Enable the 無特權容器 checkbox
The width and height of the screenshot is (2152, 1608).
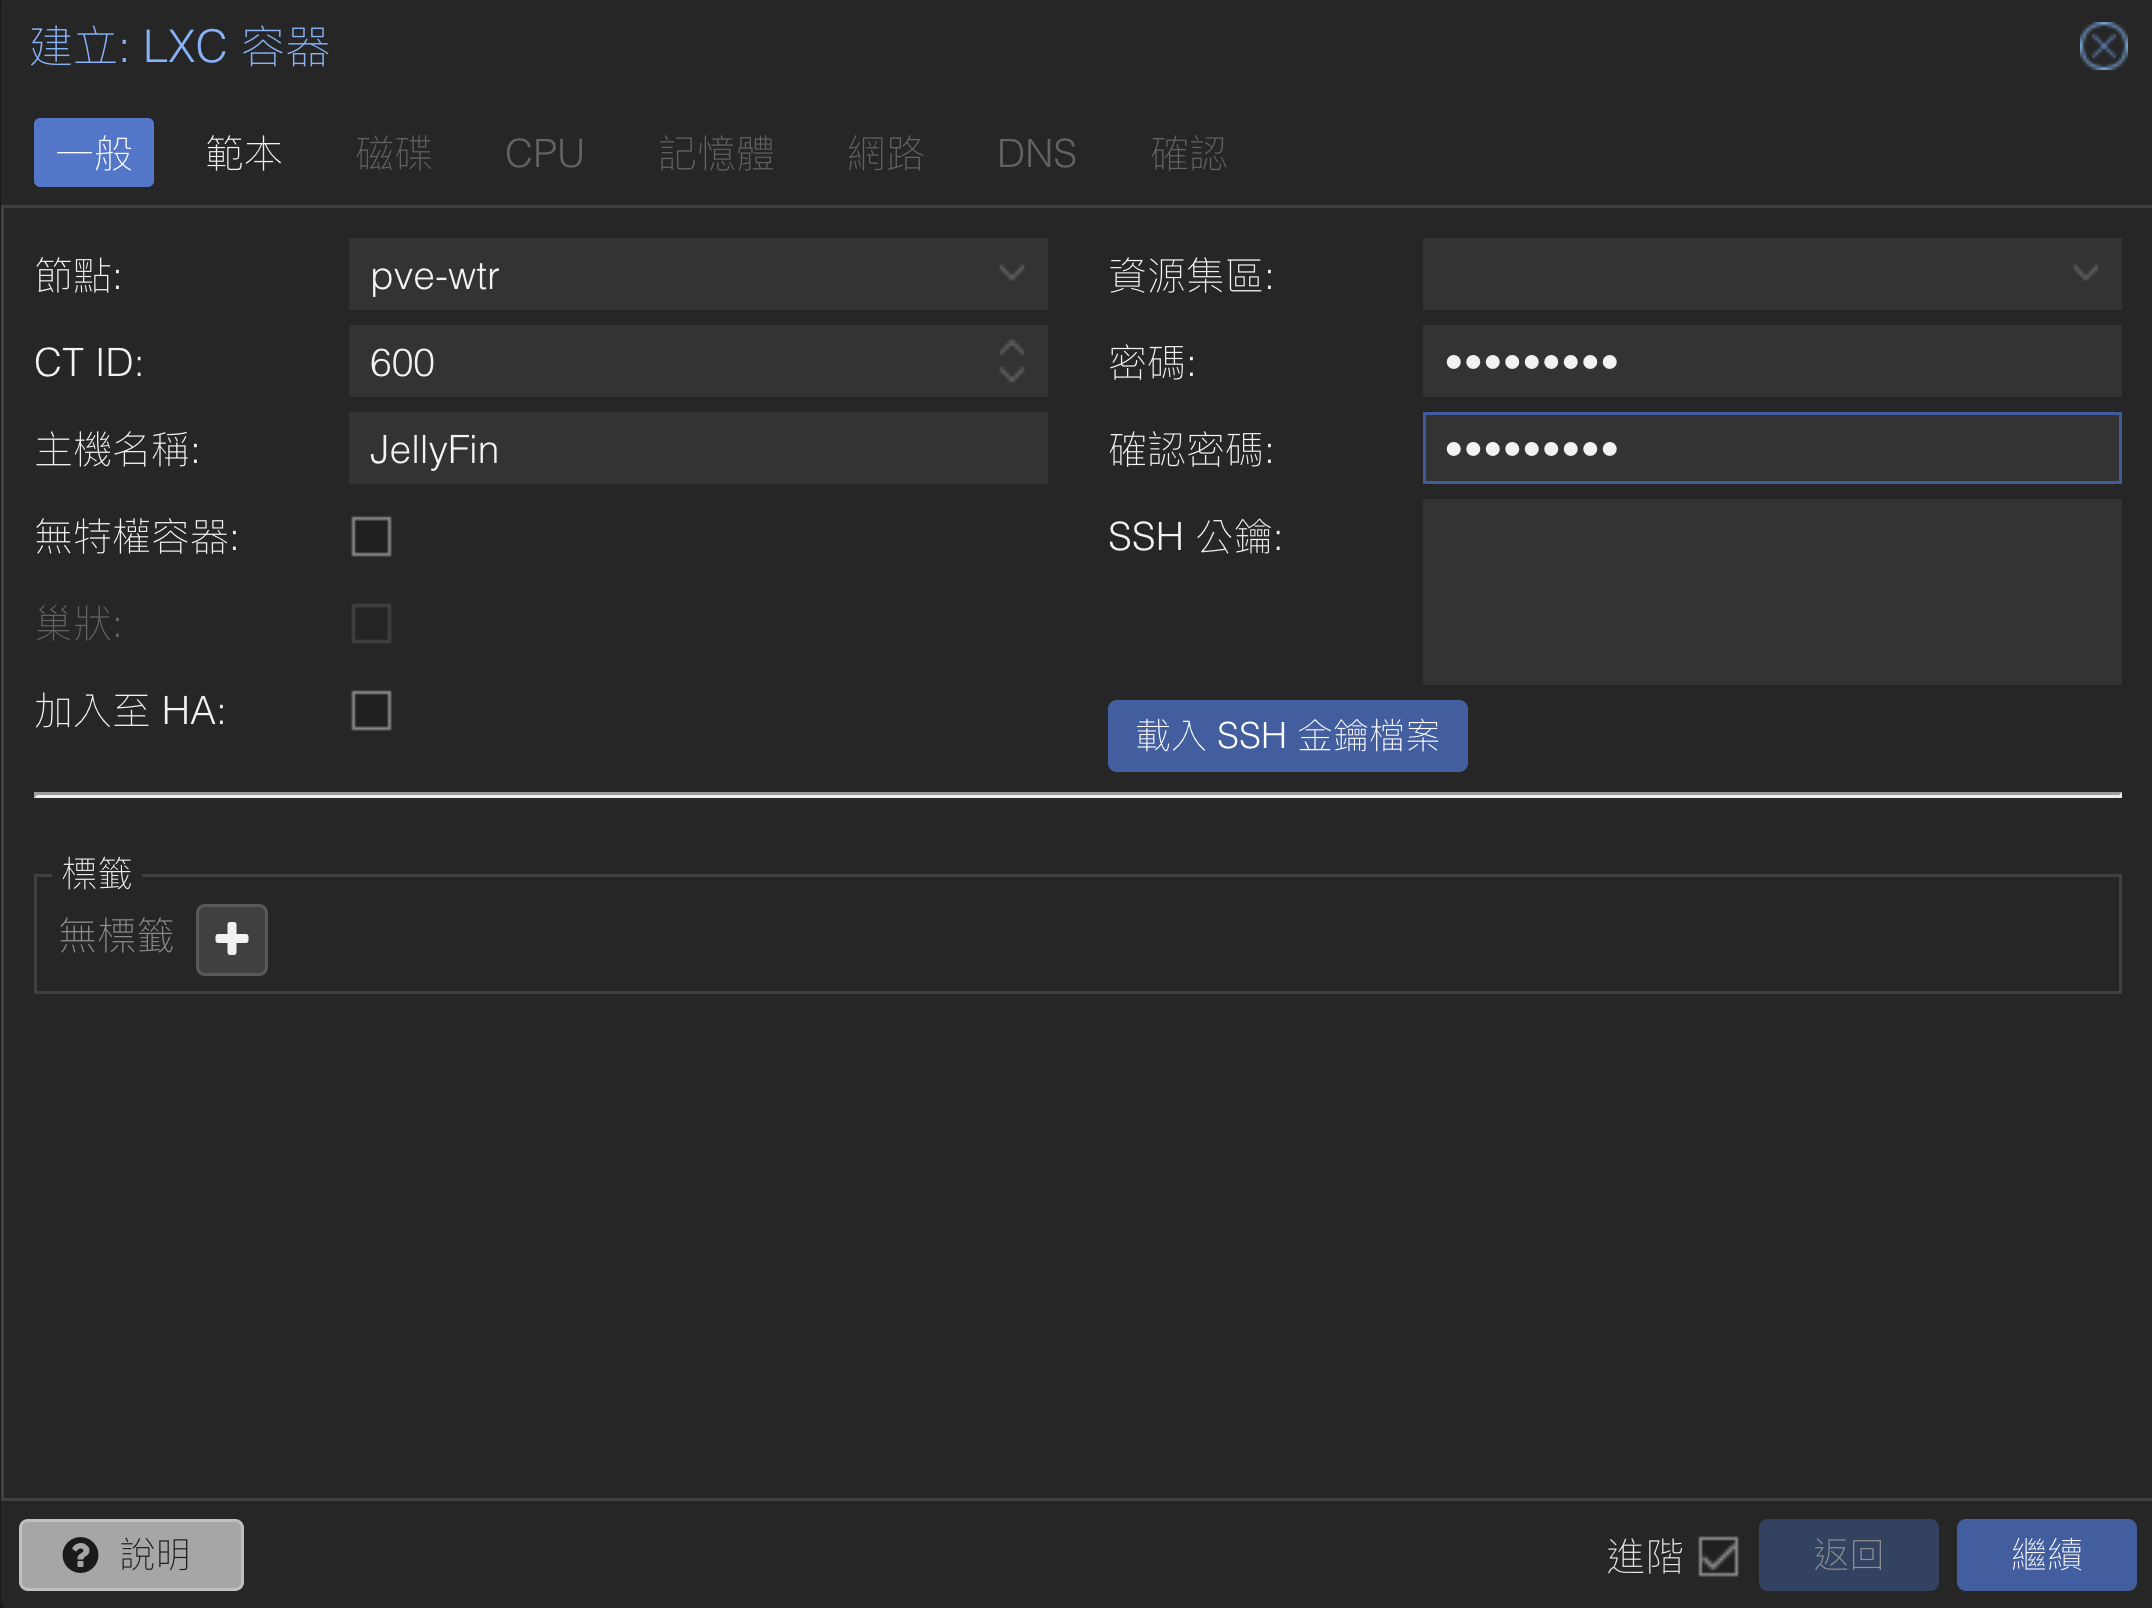[x=371, y=537]
